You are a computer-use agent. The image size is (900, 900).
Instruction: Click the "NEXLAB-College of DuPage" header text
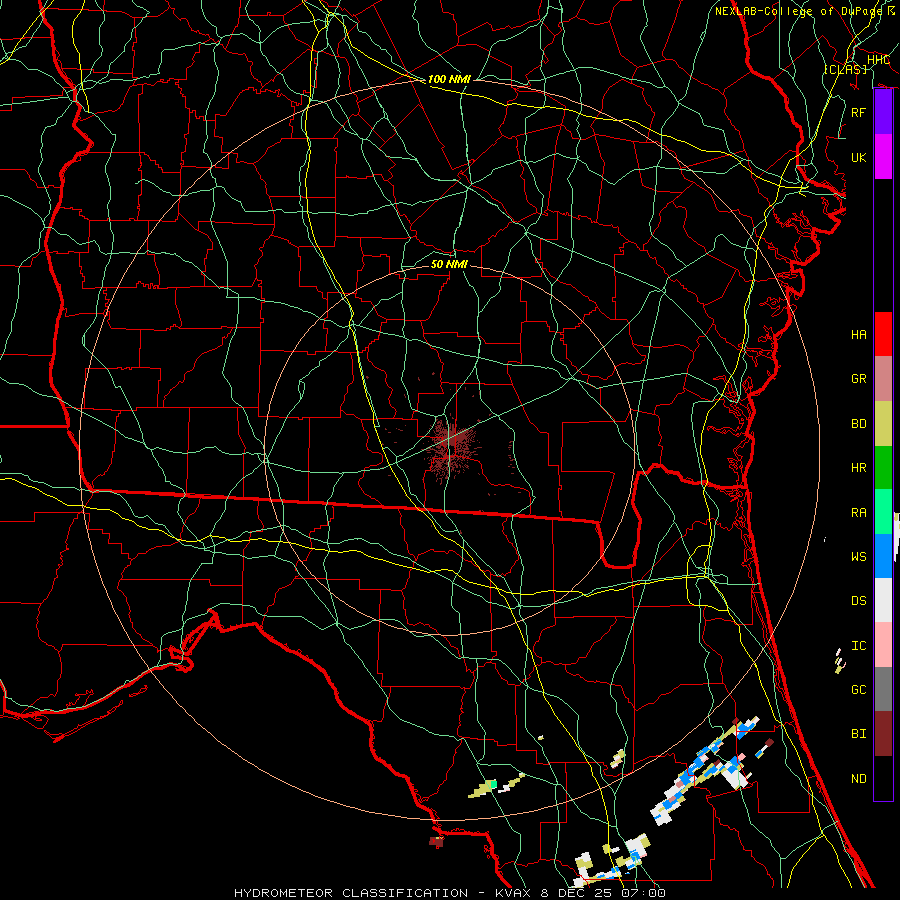coord(800,11)
